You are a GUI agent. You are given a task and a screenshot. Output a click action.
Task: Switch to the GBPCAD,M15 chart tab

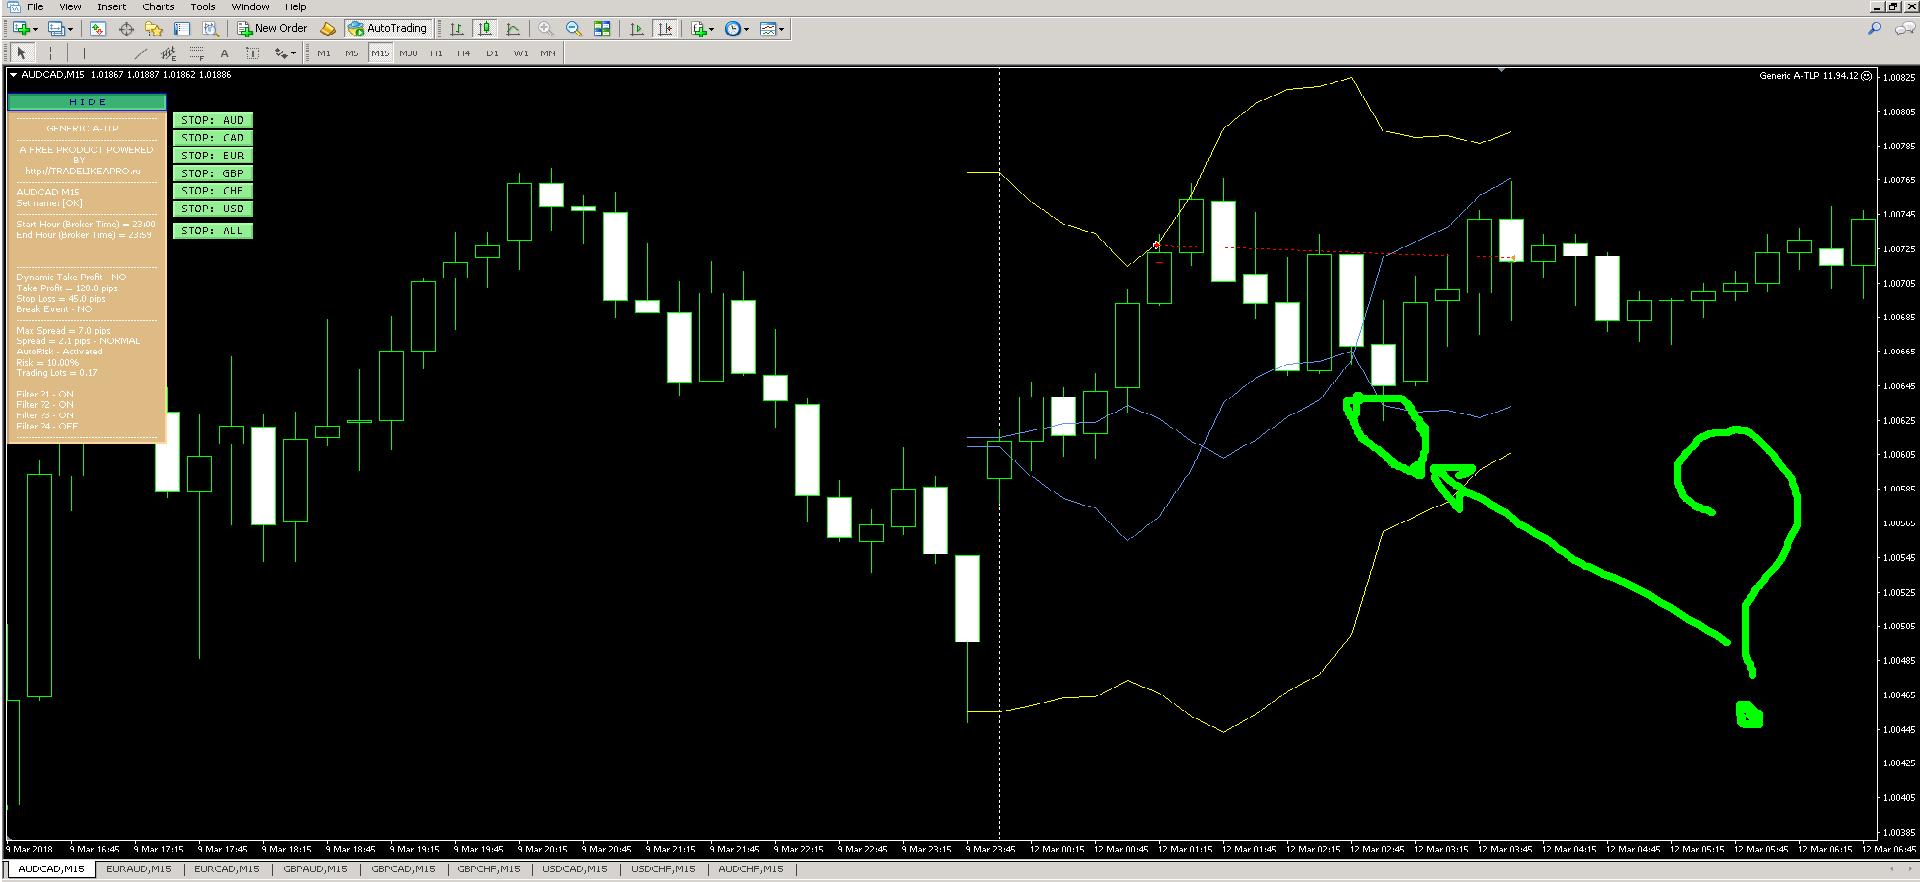404,869
